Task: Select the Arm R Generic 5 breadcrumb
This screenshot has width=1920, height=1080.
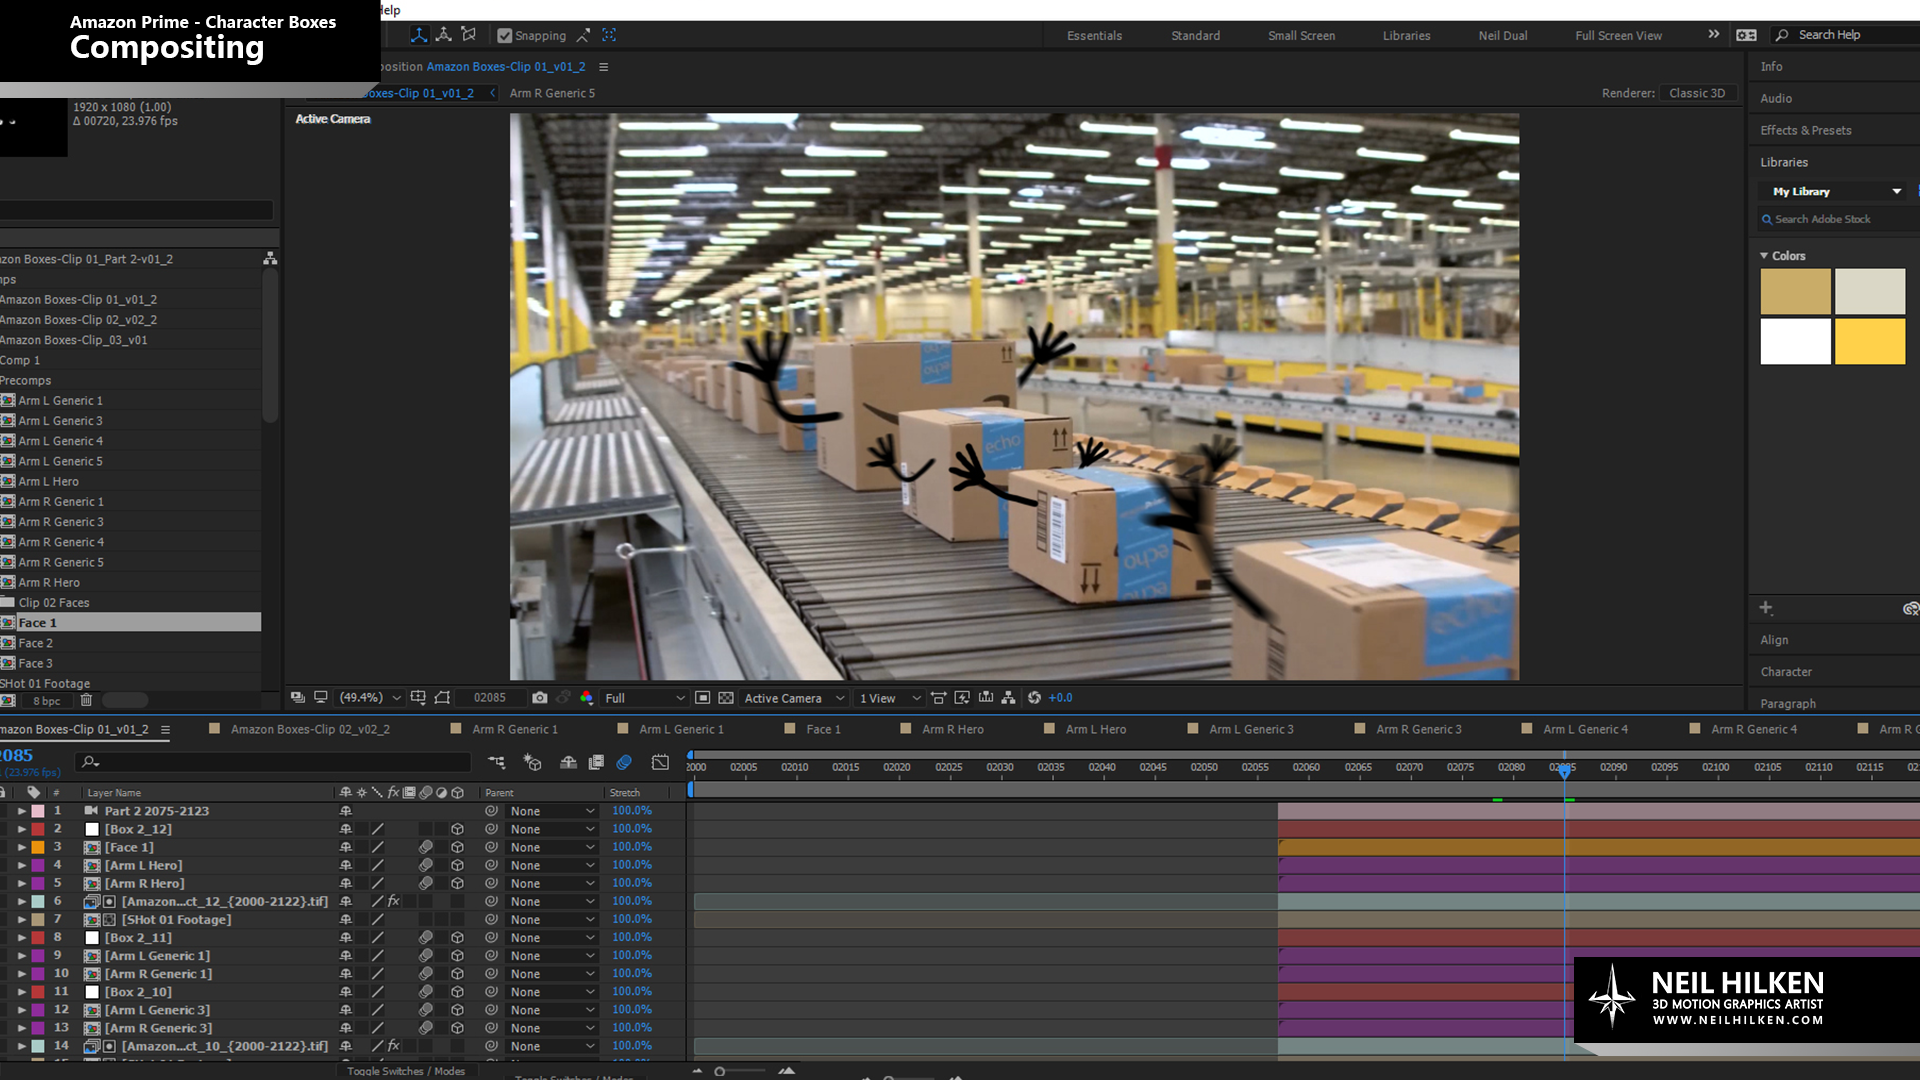Action: [552, 93]
